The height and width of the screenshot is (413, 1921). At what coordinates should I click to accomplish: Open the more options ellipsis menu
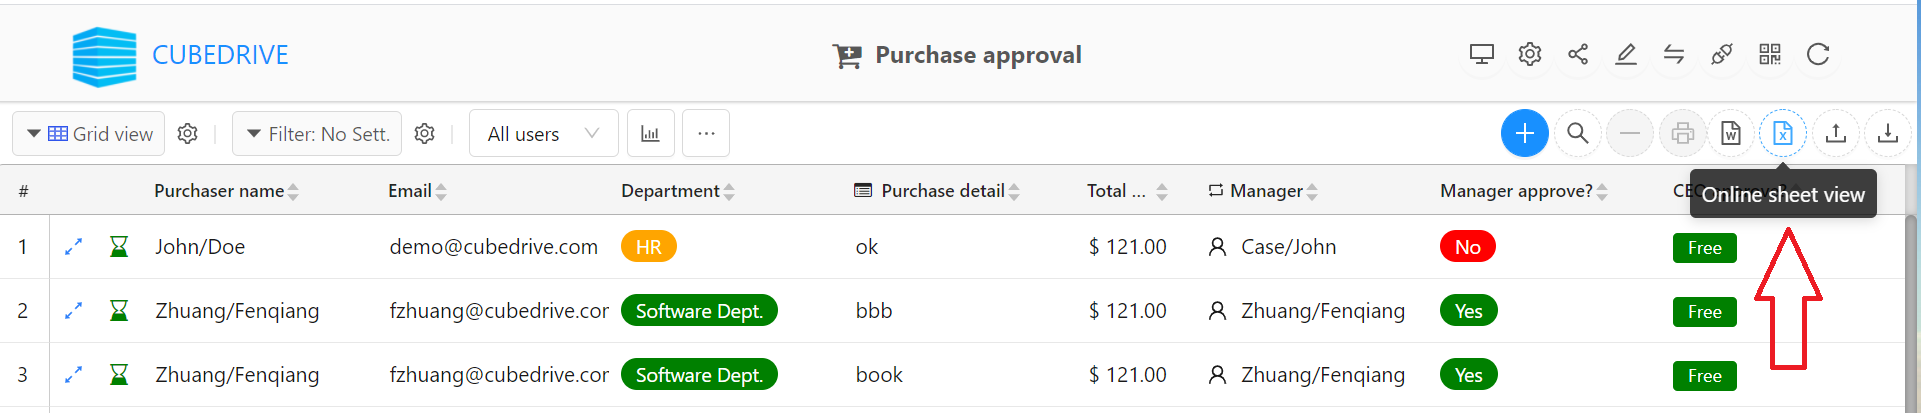(x=706, y=133)
